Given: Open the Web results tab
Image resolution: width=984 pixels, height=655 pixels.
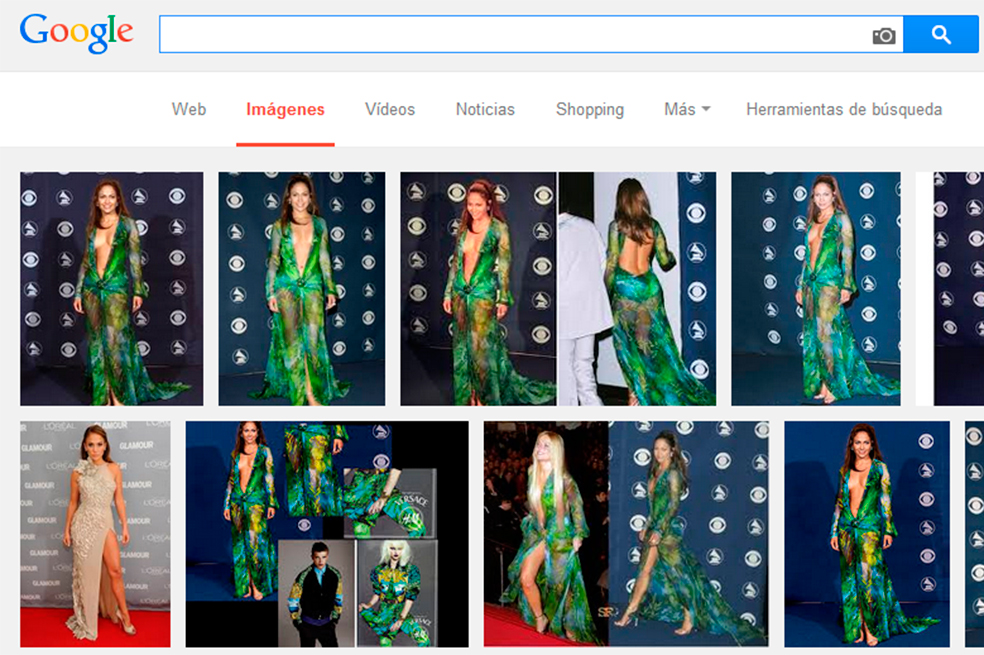Looking at the screenshot, I should [189, 109].
